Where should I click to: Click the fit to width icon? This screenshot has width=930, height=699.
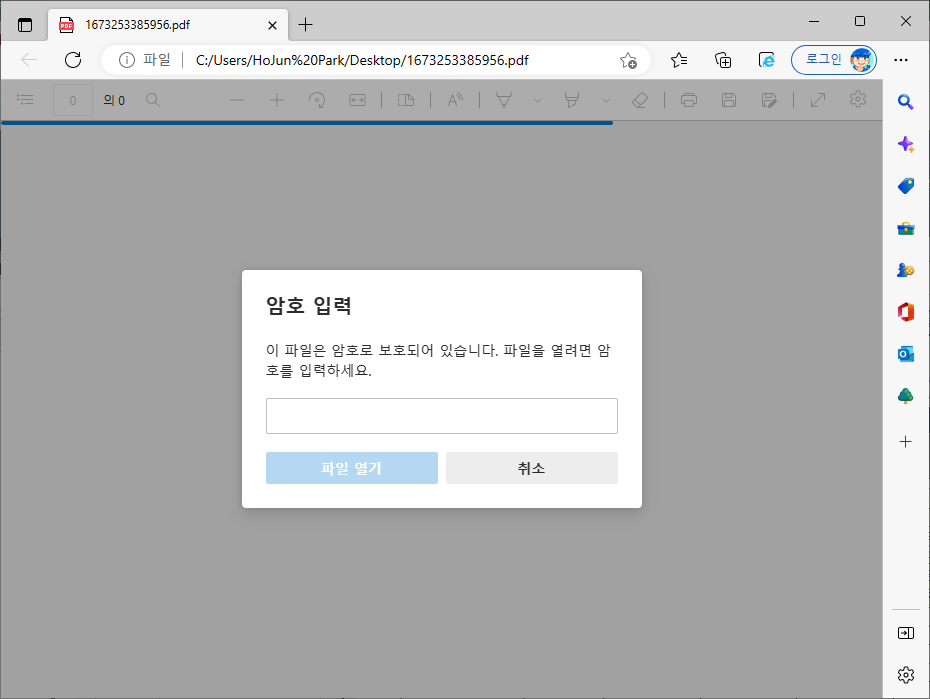[x=358, y=100]
